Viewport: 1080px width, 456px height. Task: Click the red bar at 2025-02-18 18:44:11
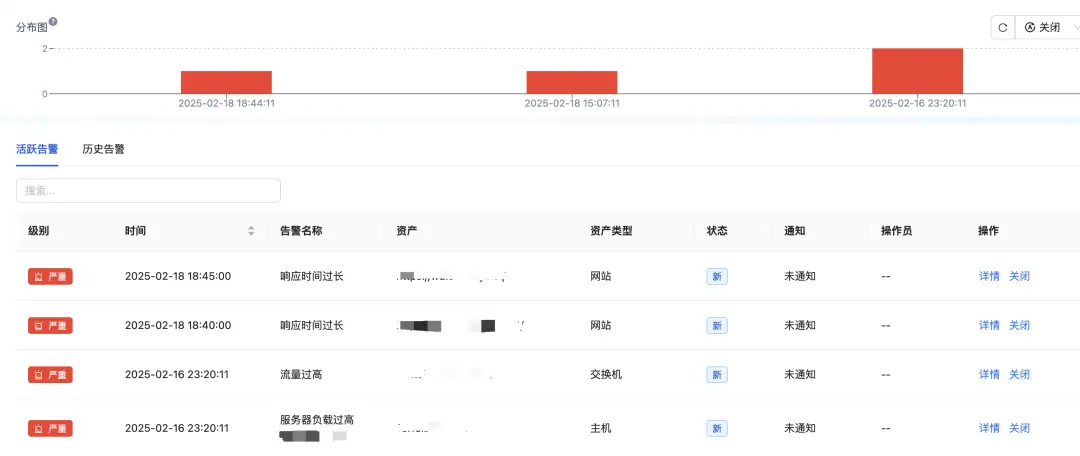[227, 82]
